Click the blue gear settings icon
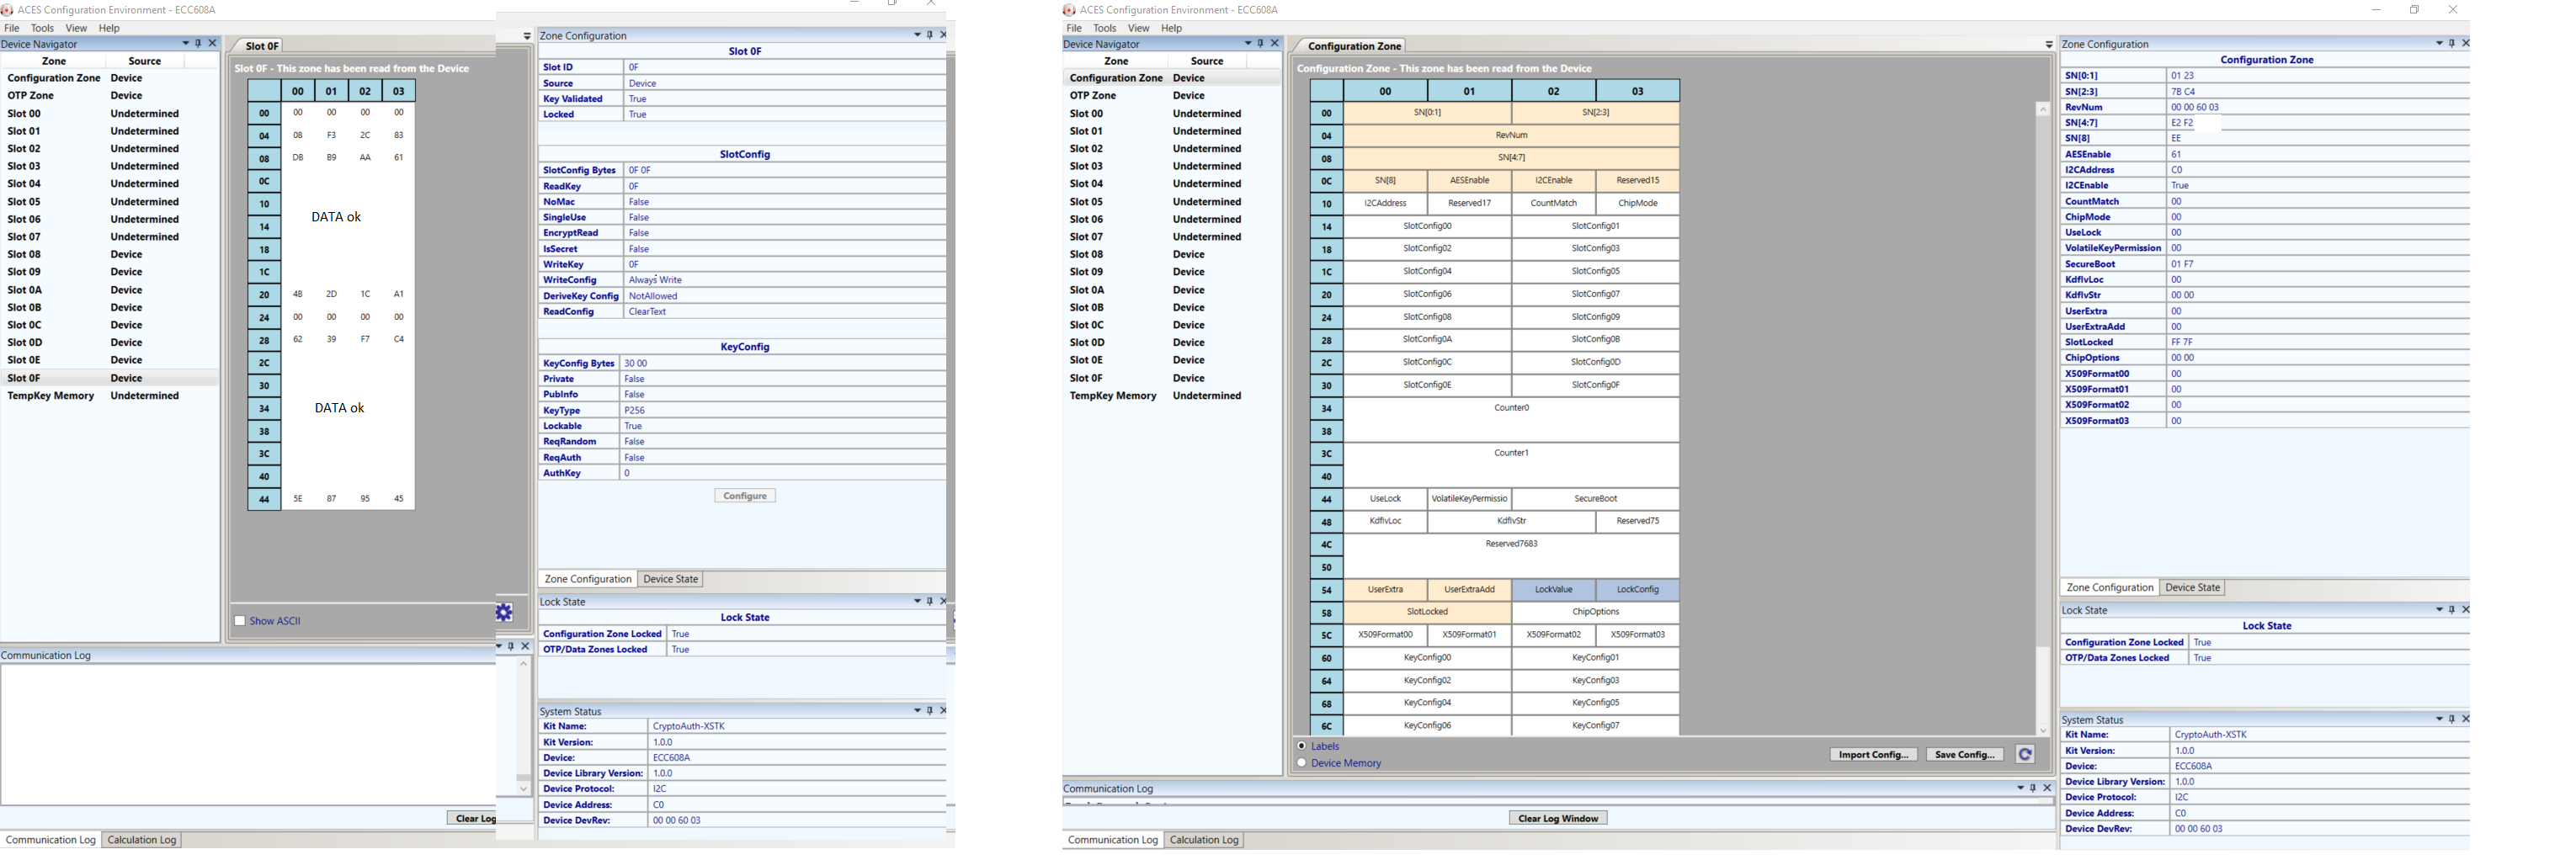This screenshot has height=860, width=2576. pos(504,612)
